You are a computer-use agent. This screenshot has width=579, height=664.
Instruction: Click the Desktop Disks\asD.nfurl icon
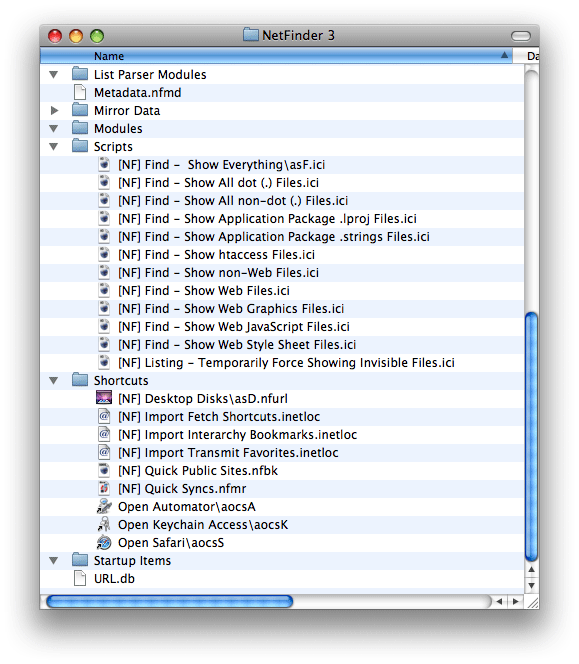click(x=104, y=398)
